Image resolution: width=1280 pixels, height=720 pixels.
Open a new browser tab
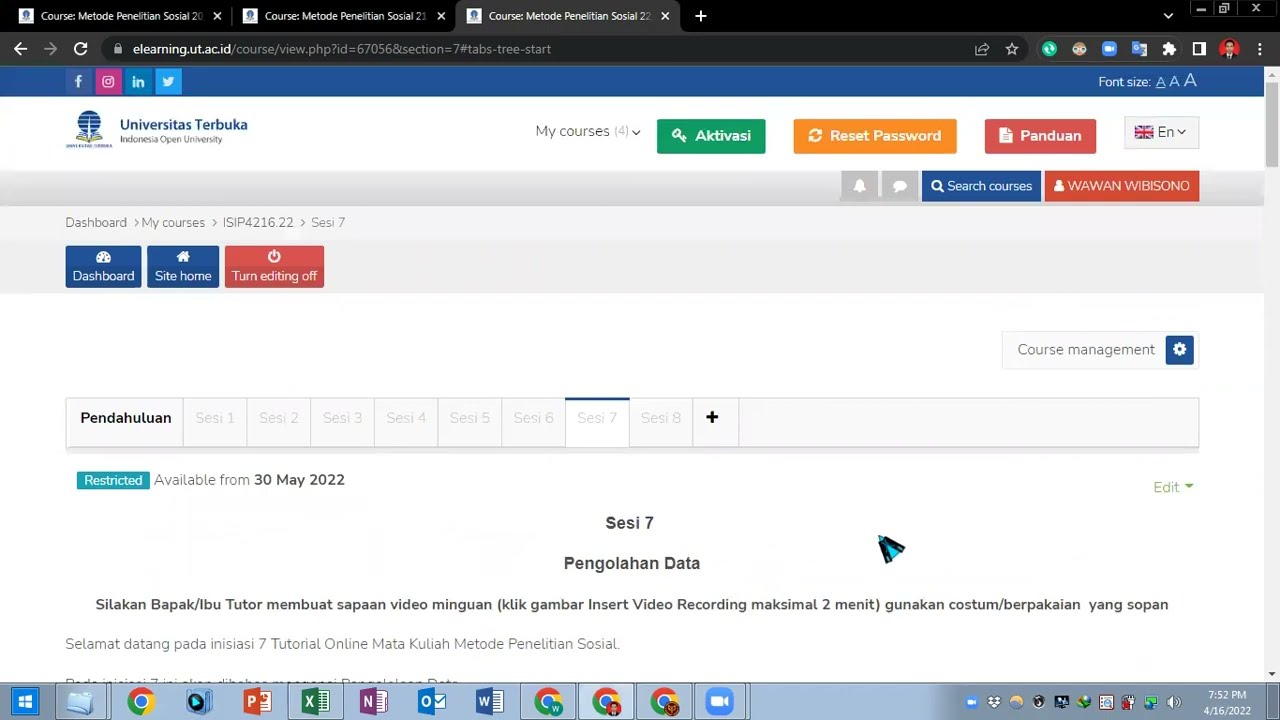(x=700, y=16)
